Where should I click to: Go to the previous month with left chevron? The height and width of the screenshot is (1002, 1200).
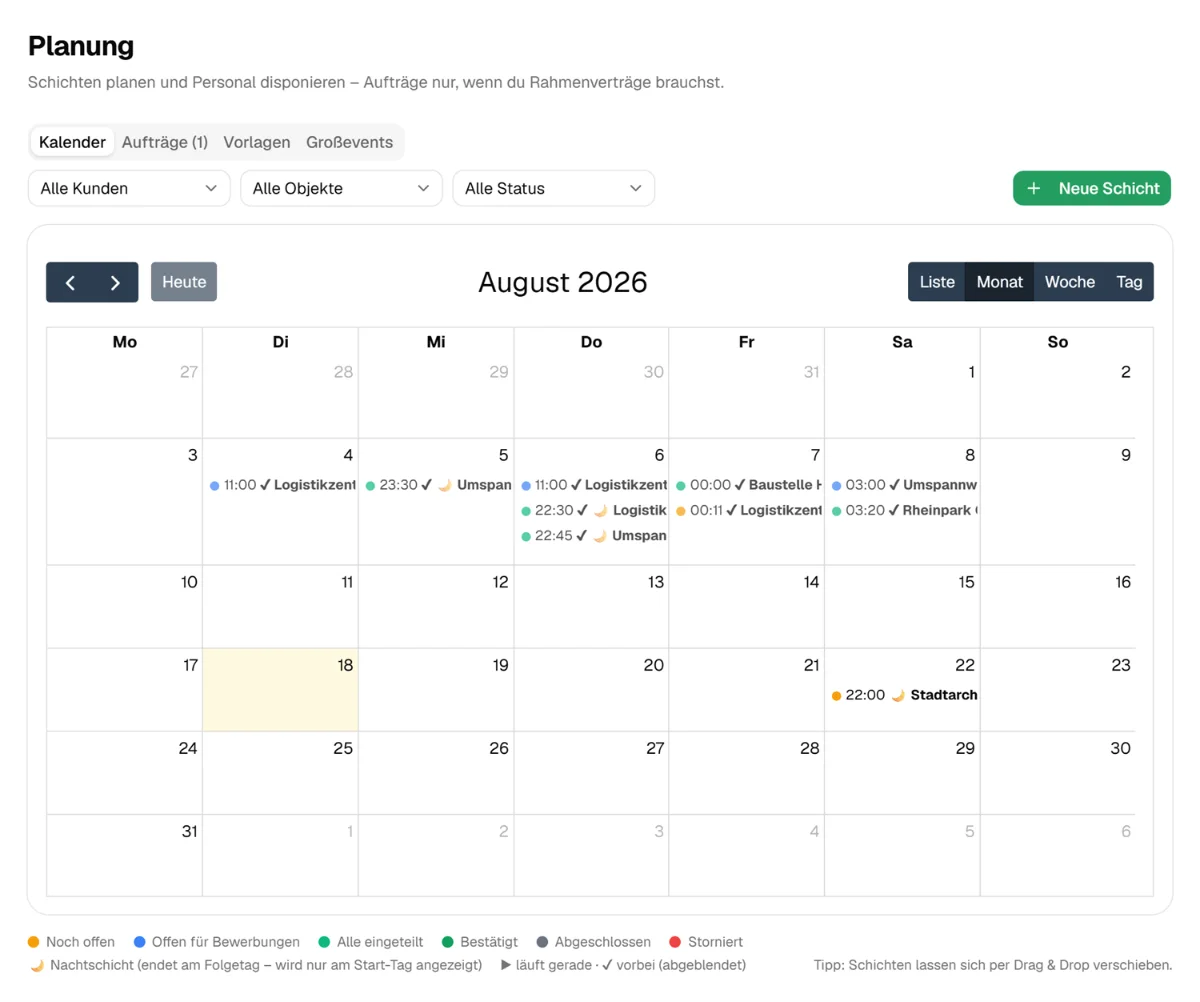point(70,282)
